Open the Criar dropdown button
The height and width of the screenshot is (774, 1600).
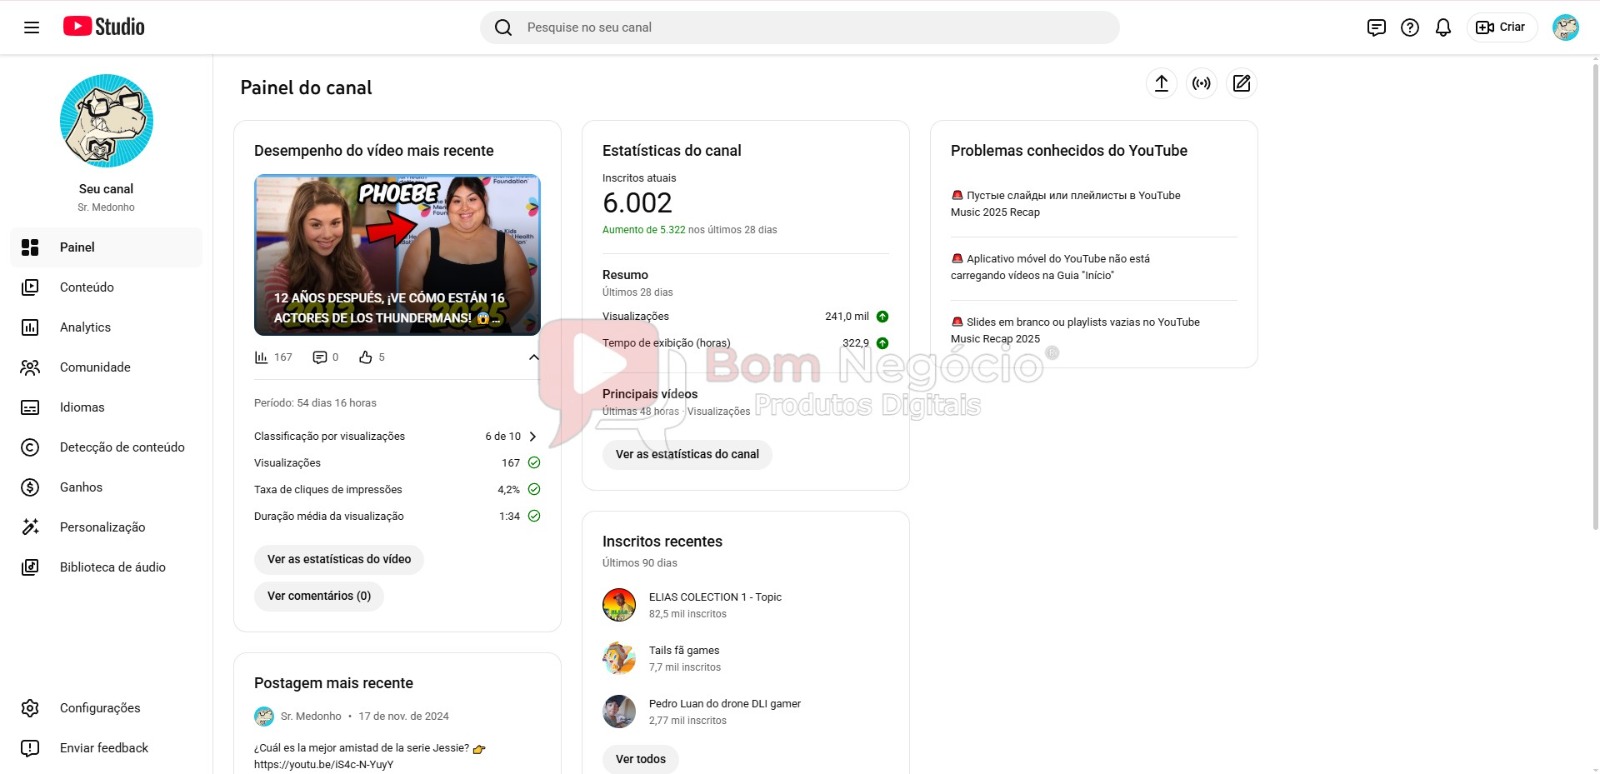point(1501,28)
